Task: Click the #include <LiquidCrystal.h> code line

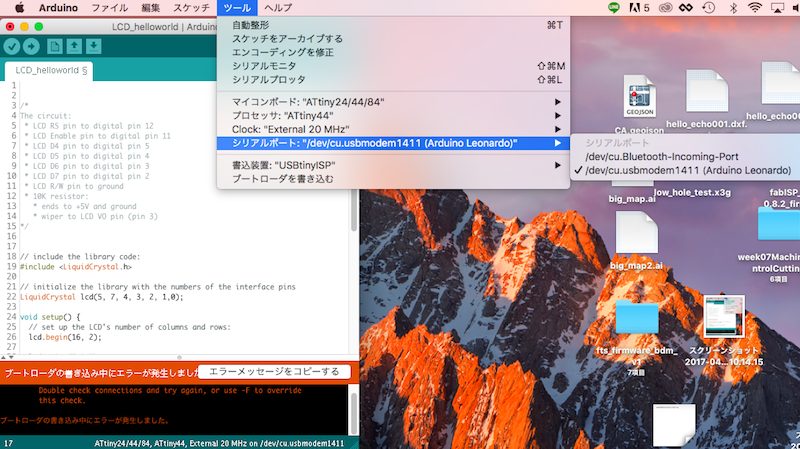Action: 76,267
